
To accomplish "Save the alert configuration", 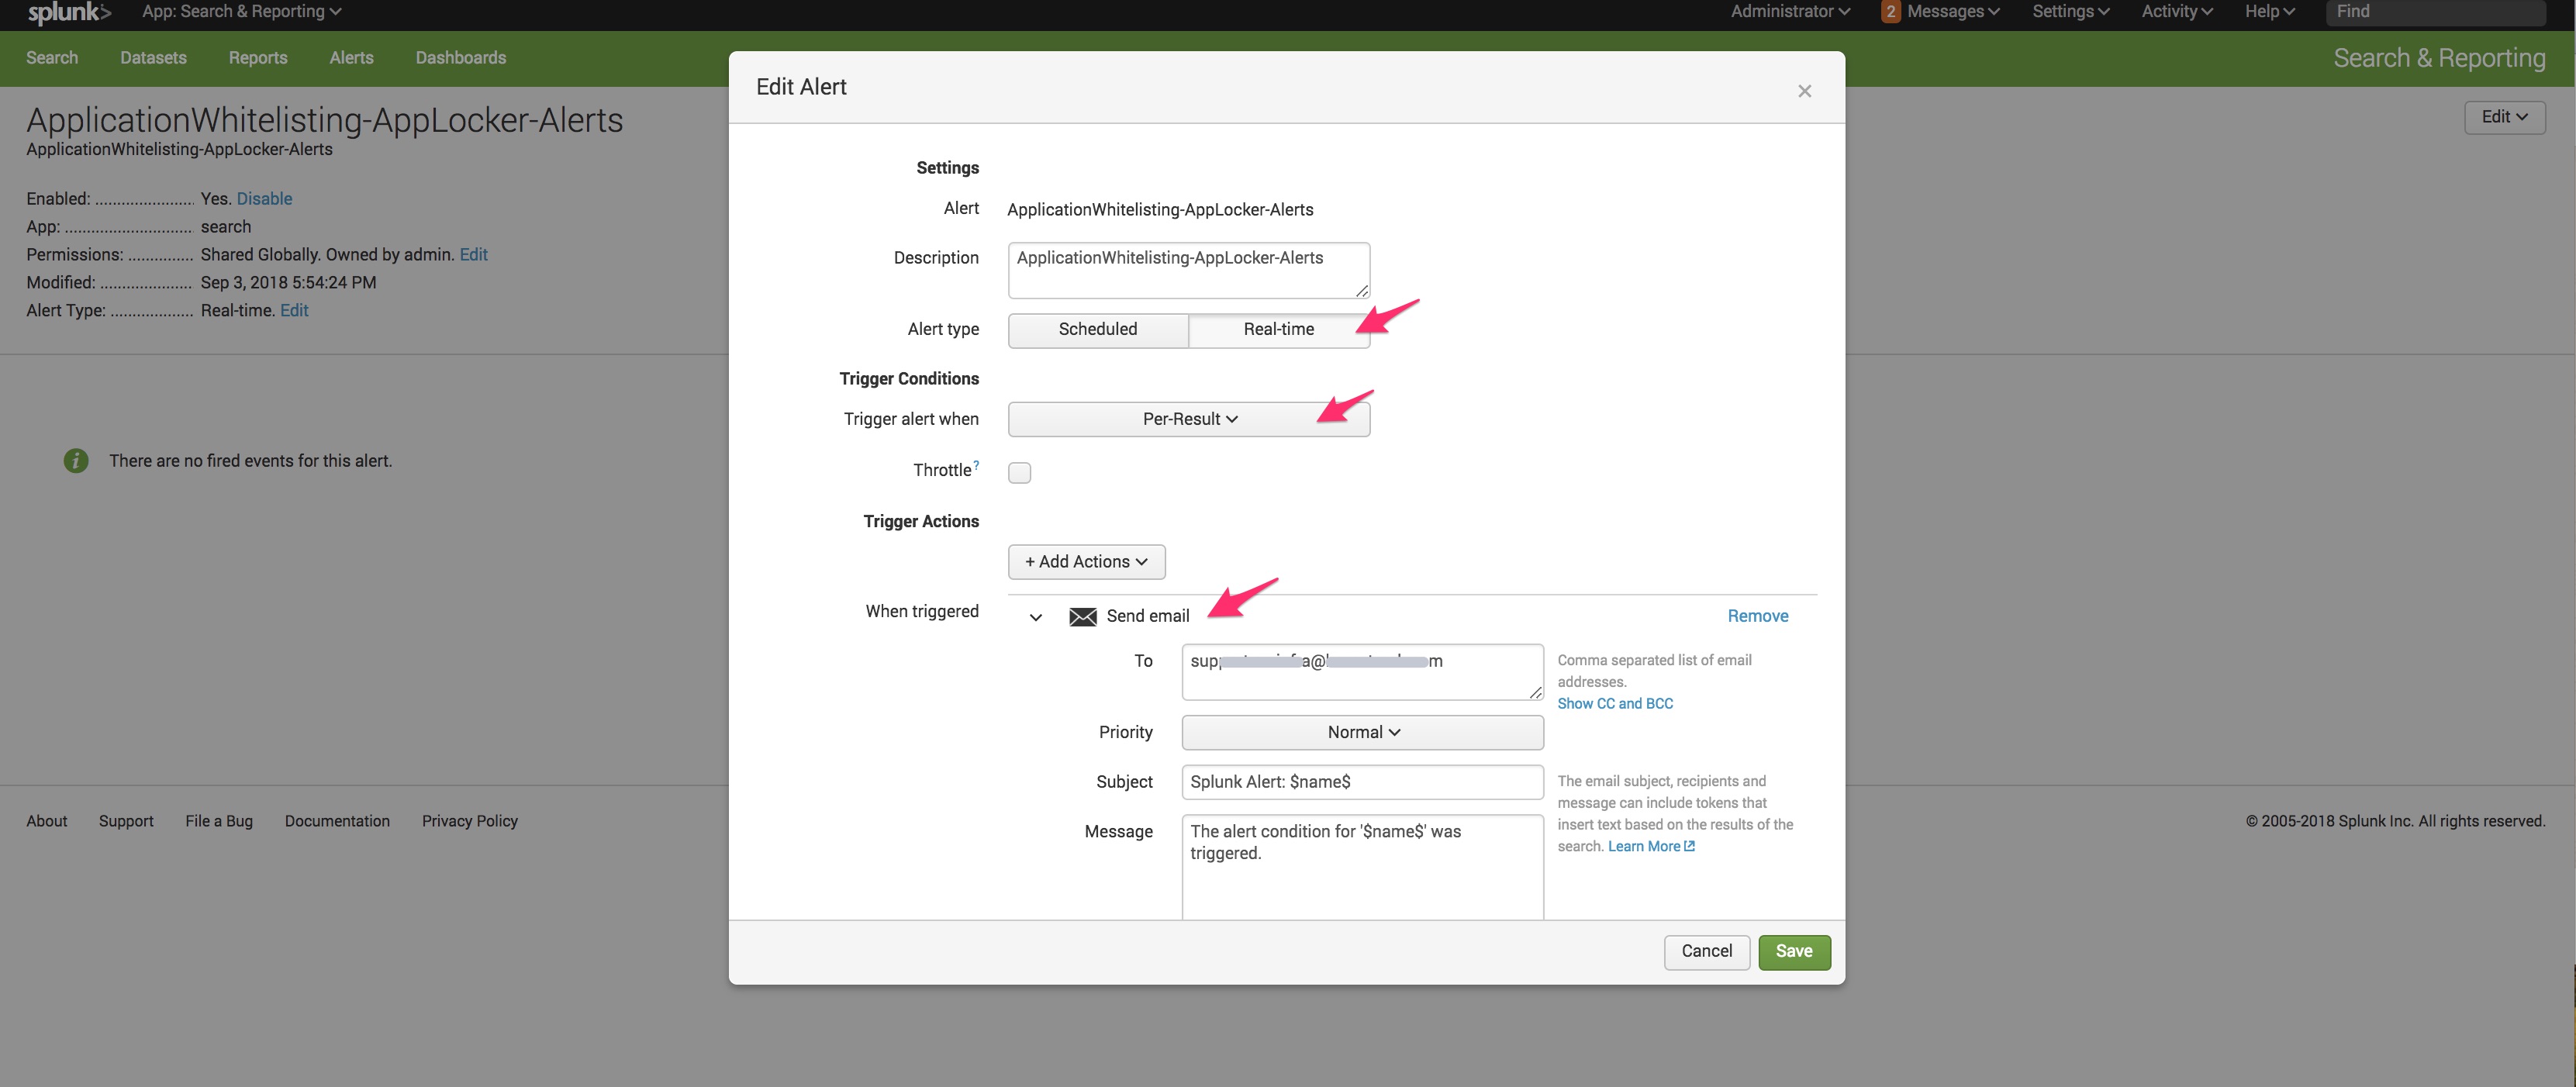I will coord(1794,951).
